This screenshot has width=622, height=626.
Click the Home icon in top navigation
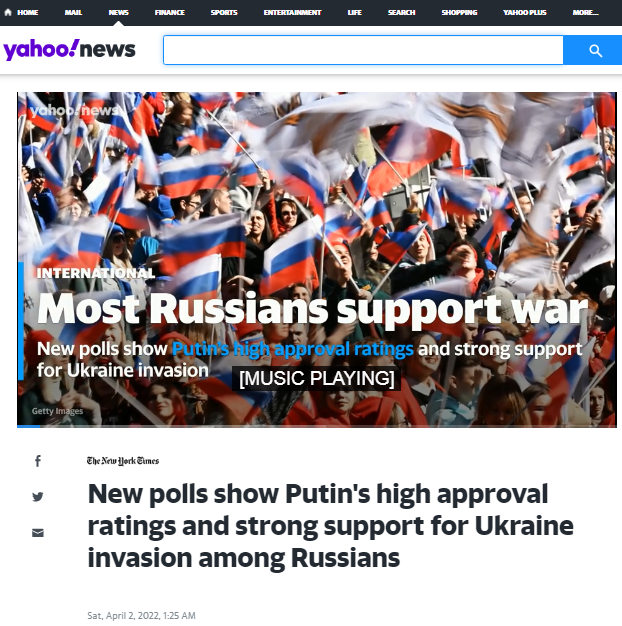(8, 12)
